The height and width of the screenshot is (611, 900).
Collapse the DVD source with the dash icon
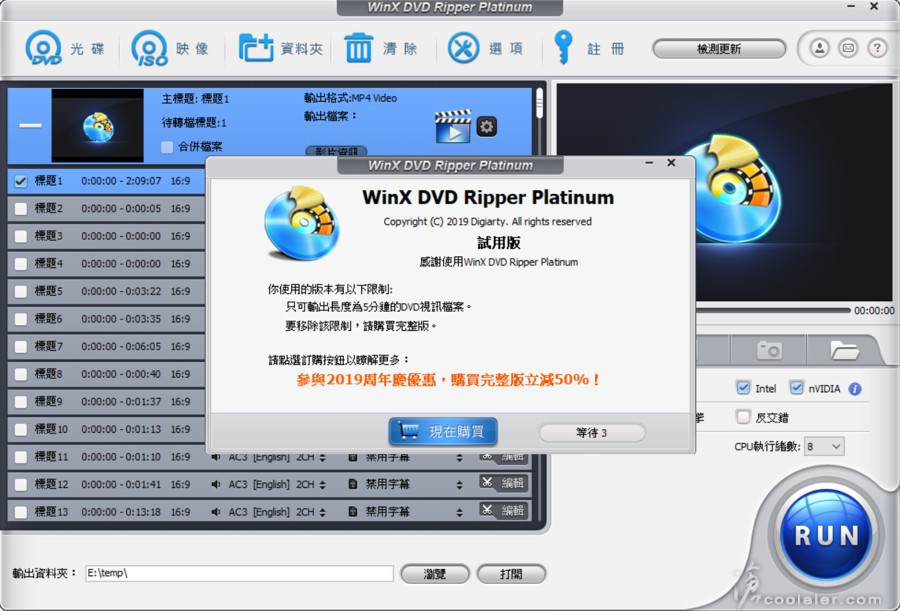click(x=30, y=125)
